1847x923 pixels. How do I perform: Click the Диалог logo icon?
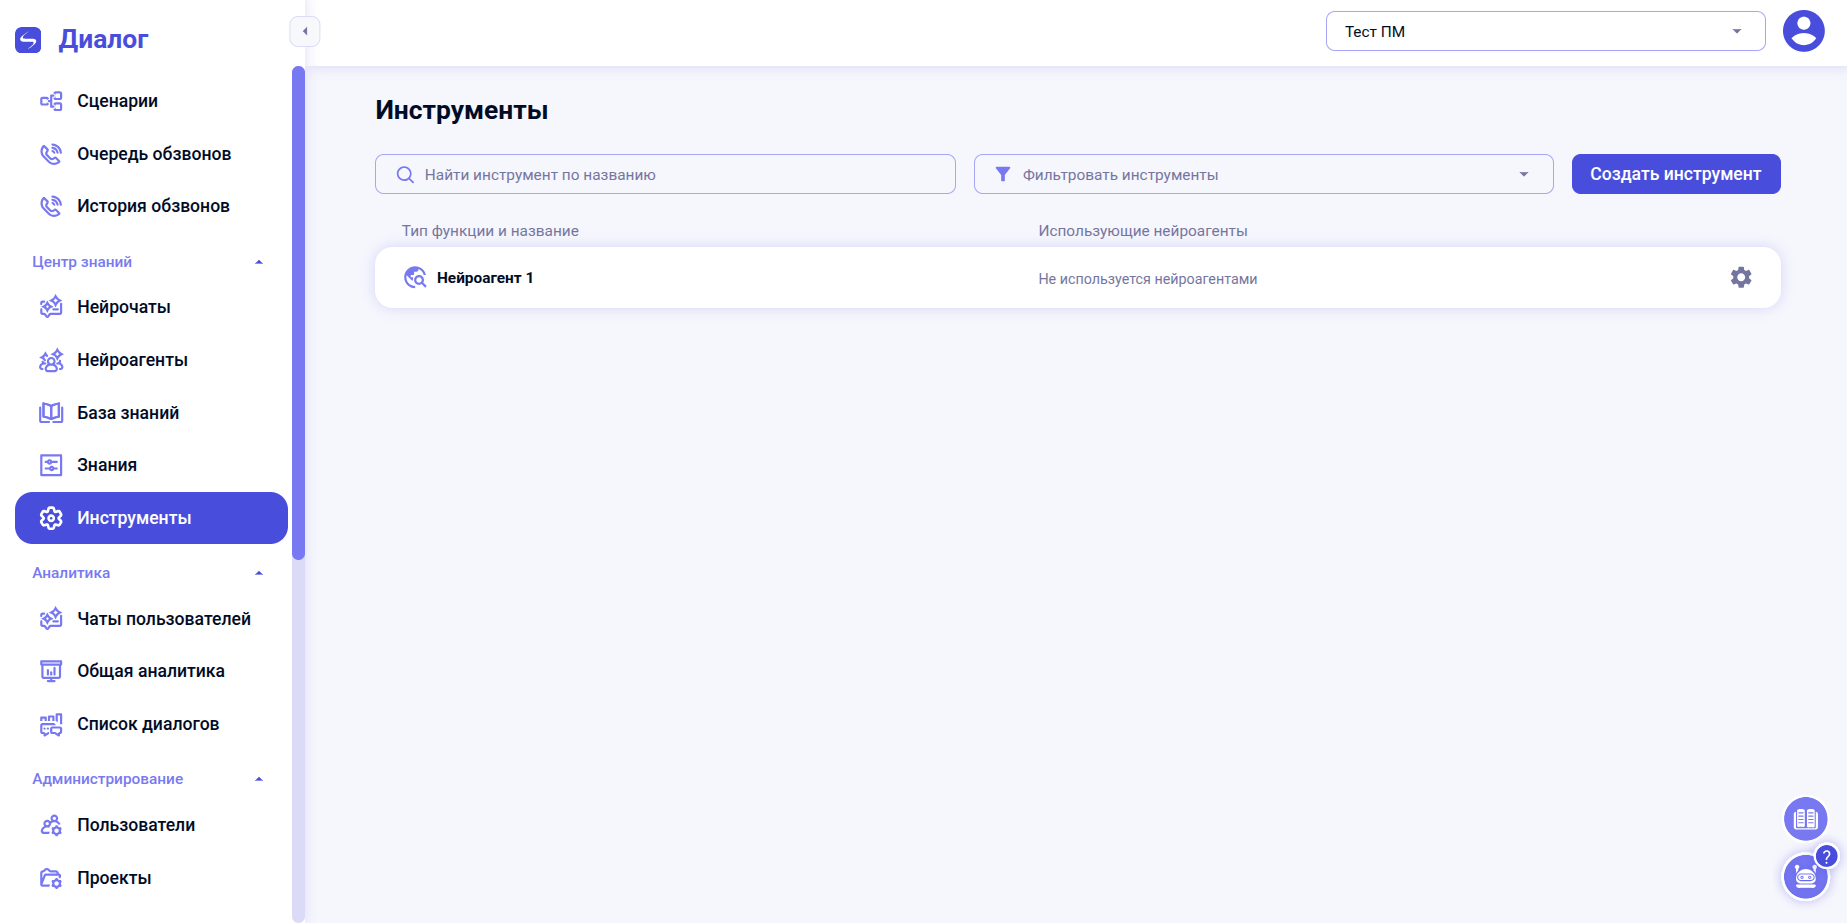[28, 40]
